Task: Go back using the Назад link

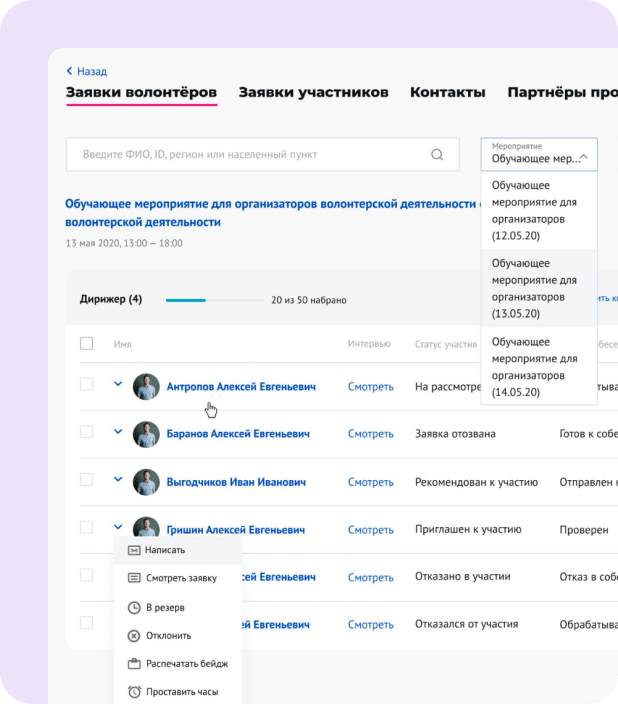Action: coord(86,71)
